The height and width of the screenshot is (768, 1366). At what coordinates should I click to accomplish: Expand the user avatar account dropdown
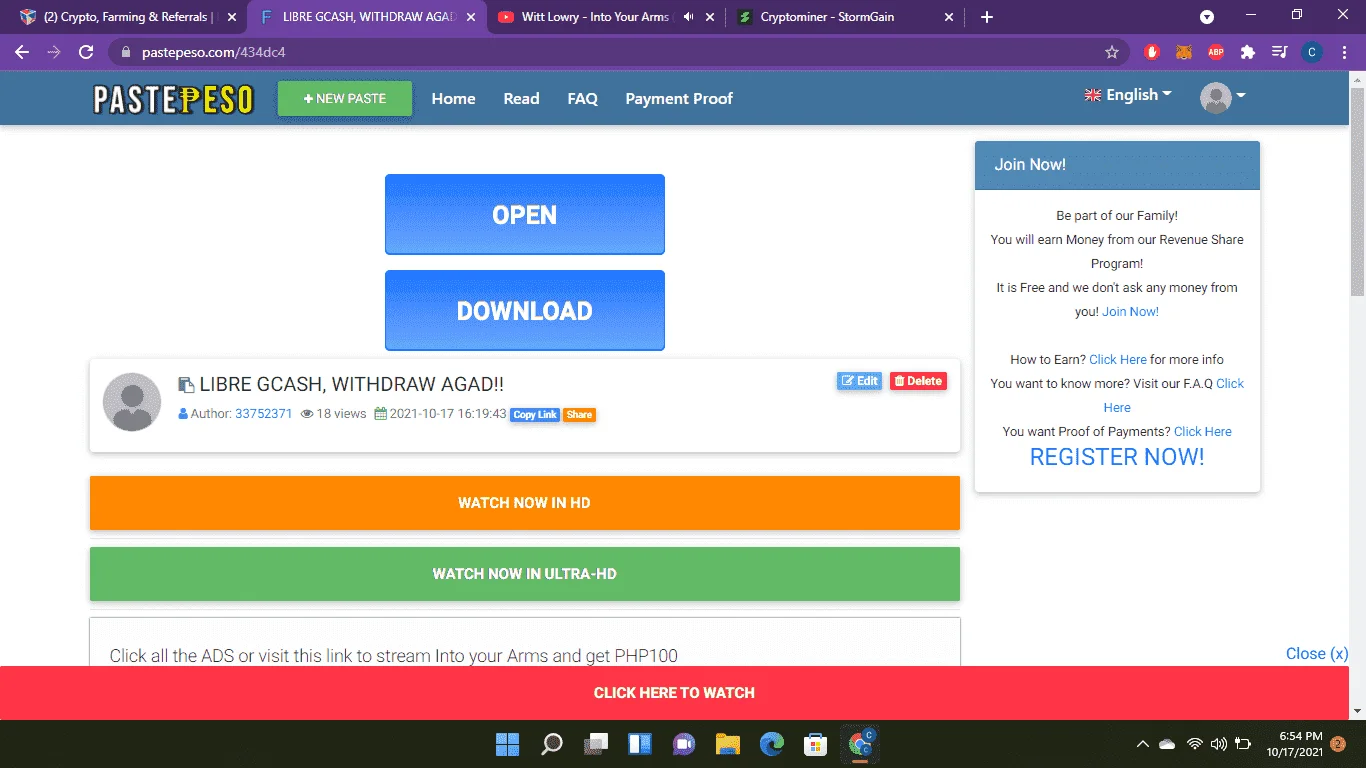pos(1222,97)
